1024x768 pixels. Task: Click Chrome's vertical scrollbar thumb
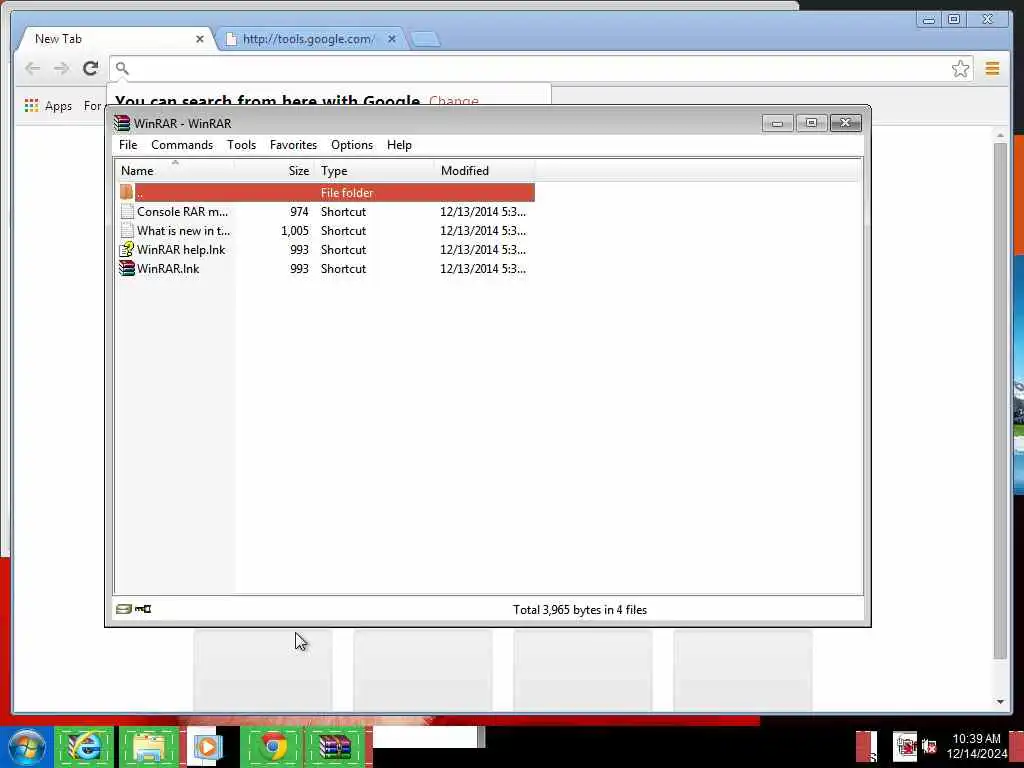click(x=1000, y=401)
